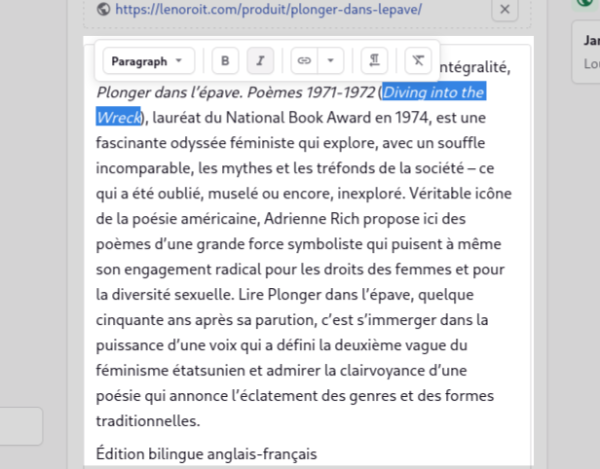The width and height of the screenshot is (600, 469).
Task: Click the word 'traditionnelles.'
Action: (148, 421)
